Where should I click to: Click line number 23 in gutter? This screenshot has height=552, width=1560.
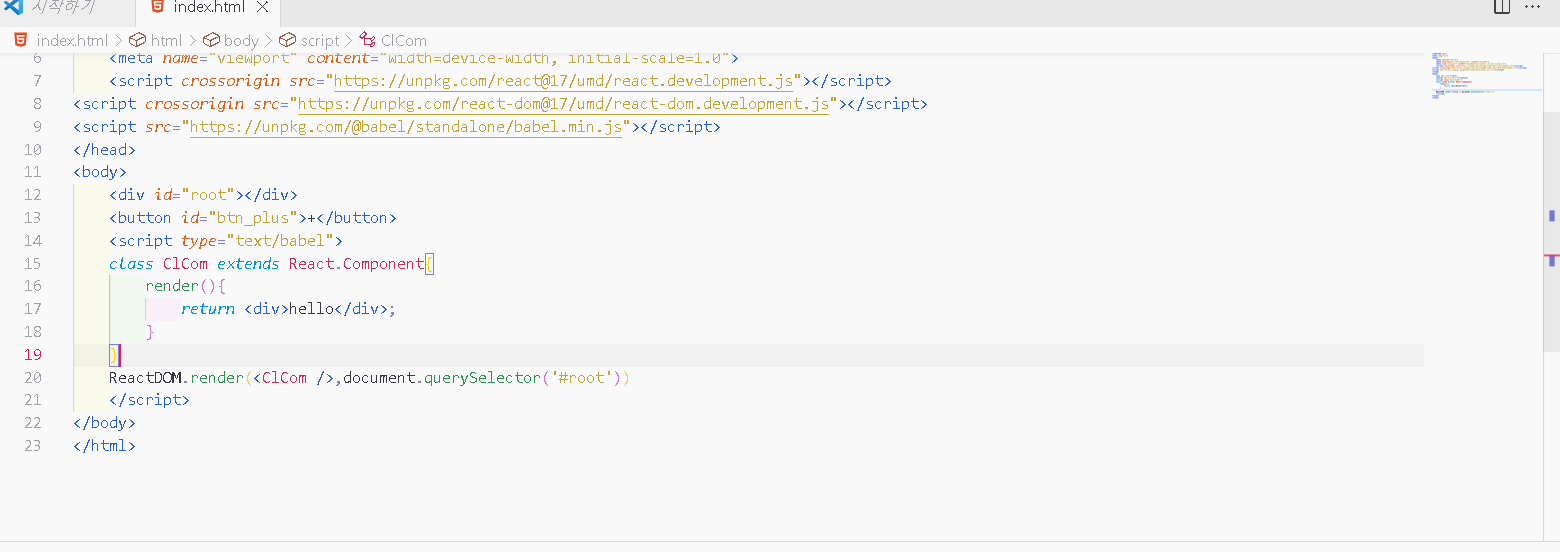[33, 446]
